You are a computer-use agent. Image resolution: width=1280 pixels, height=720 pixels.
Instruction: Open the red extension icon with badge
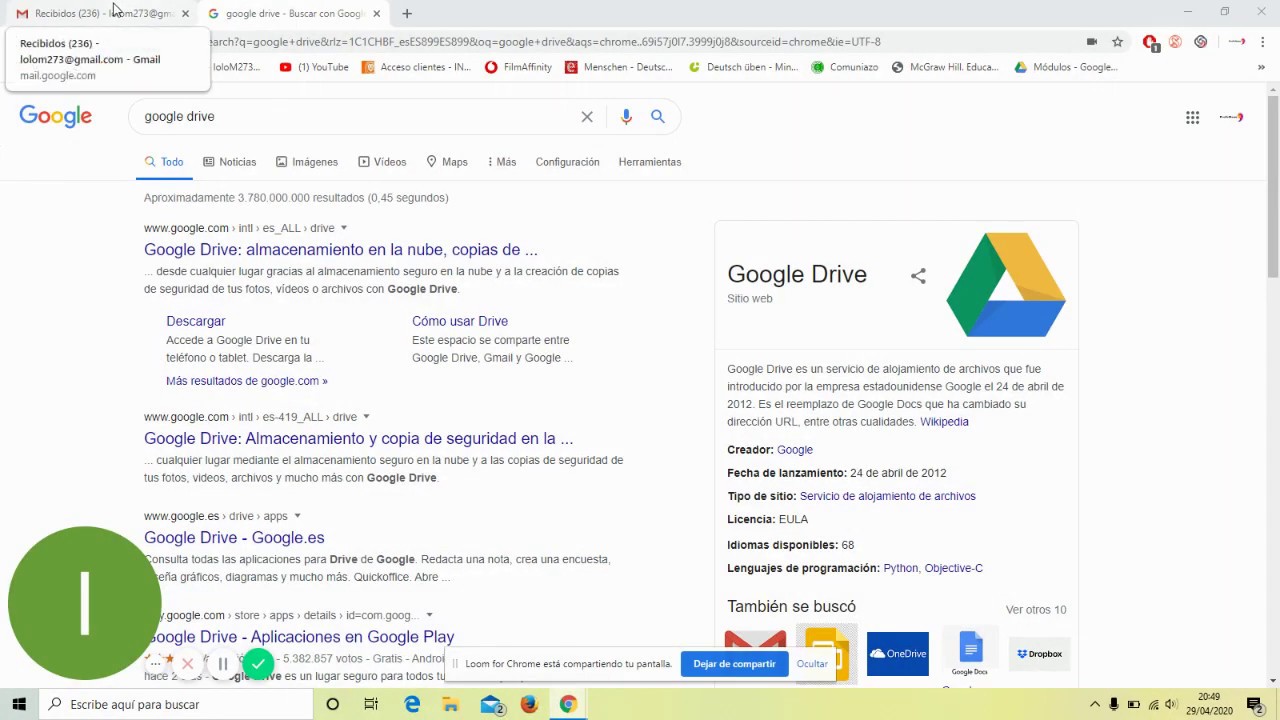(1150, 42)
